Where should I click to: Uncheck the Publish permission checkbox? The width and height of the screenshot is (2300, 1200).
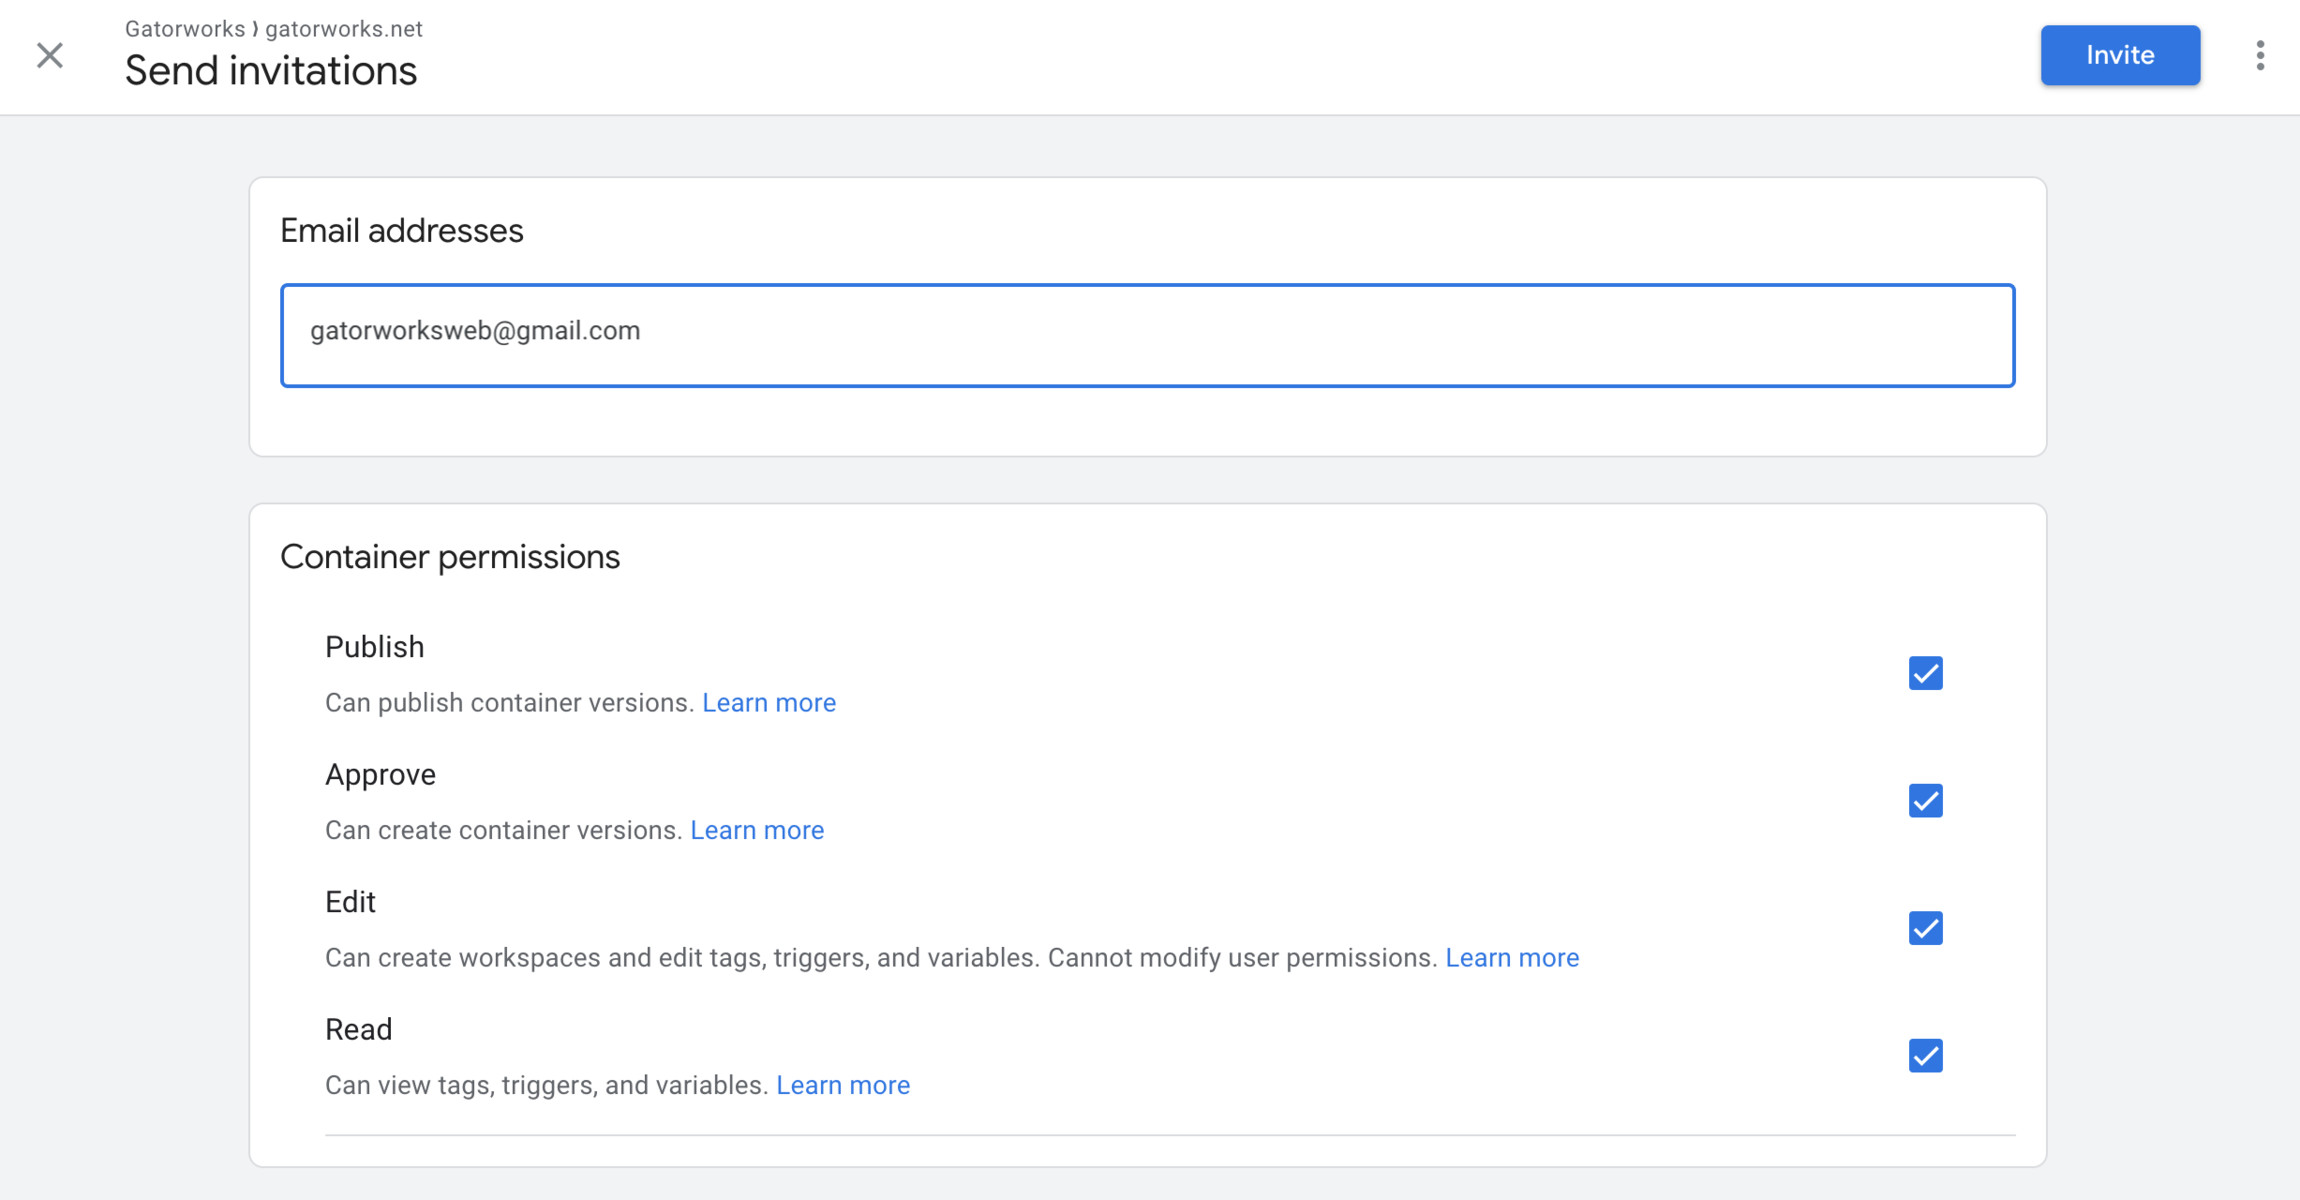[x=1925, y=673]
